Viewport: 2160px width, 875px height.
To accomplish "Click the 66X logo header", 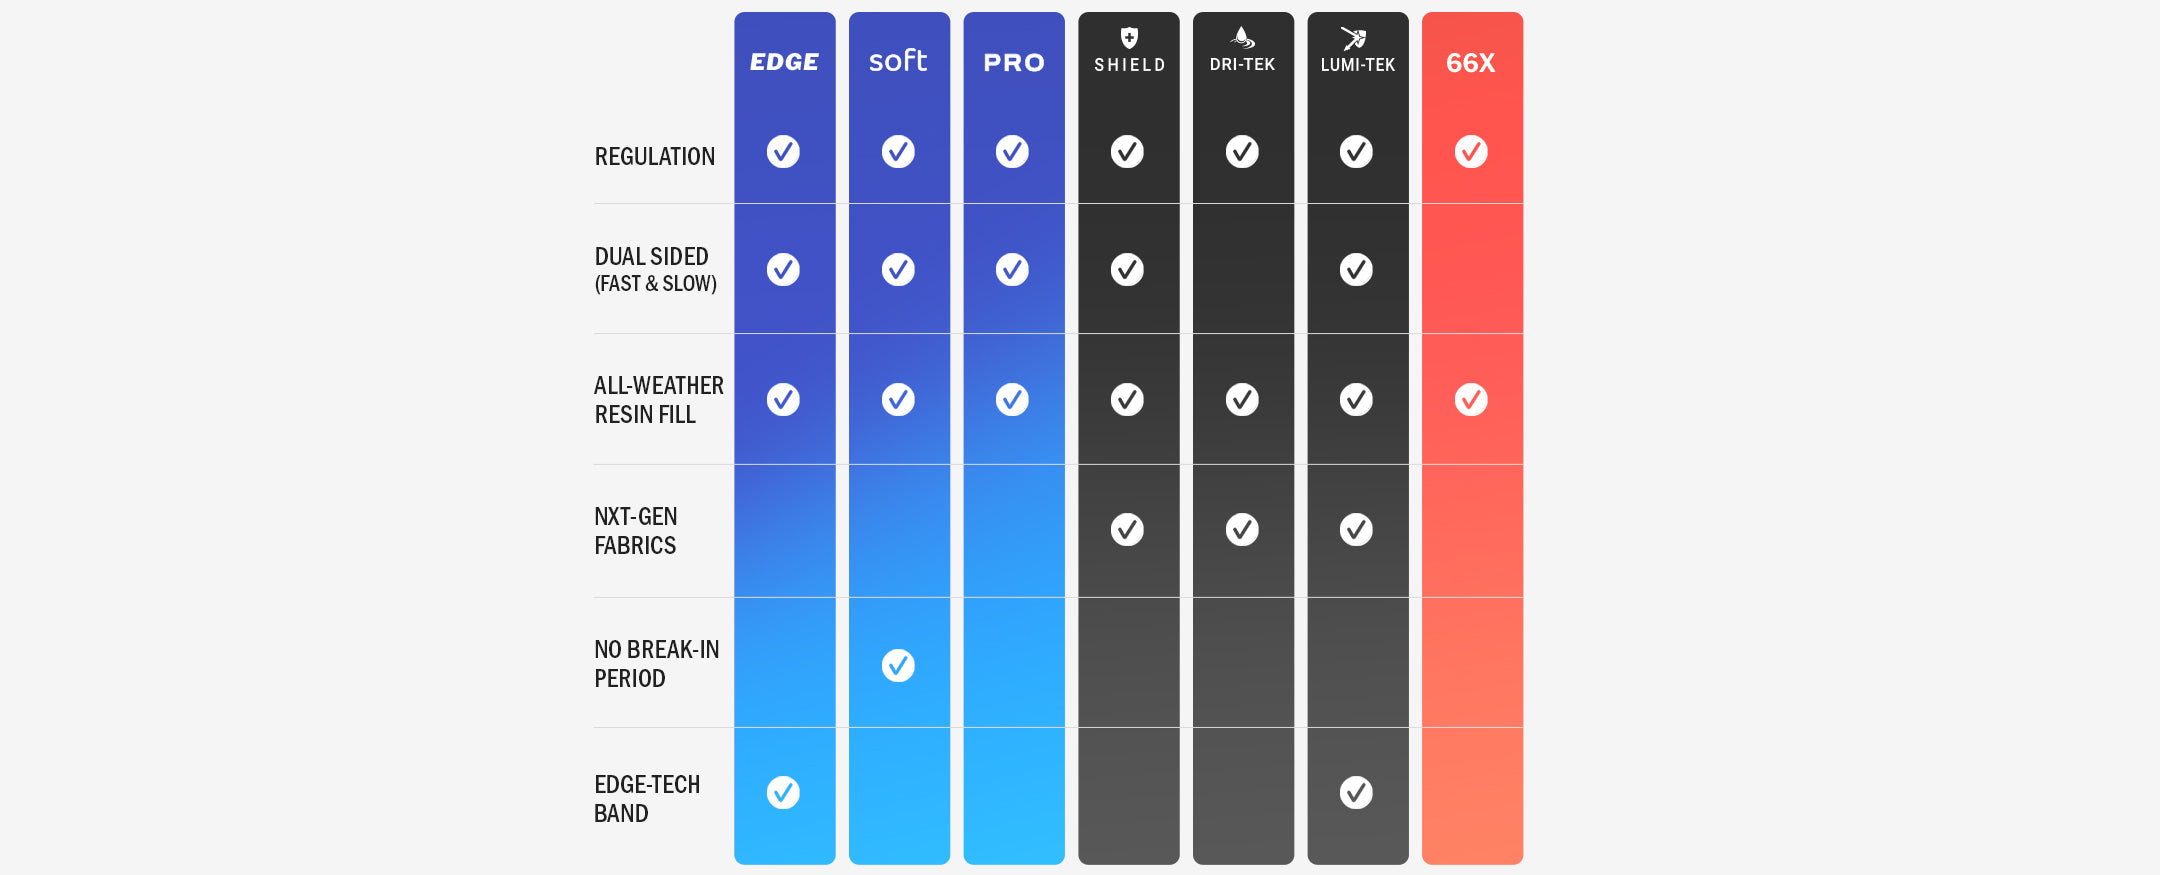I will pyautogui.click(x=1471, y=63).
